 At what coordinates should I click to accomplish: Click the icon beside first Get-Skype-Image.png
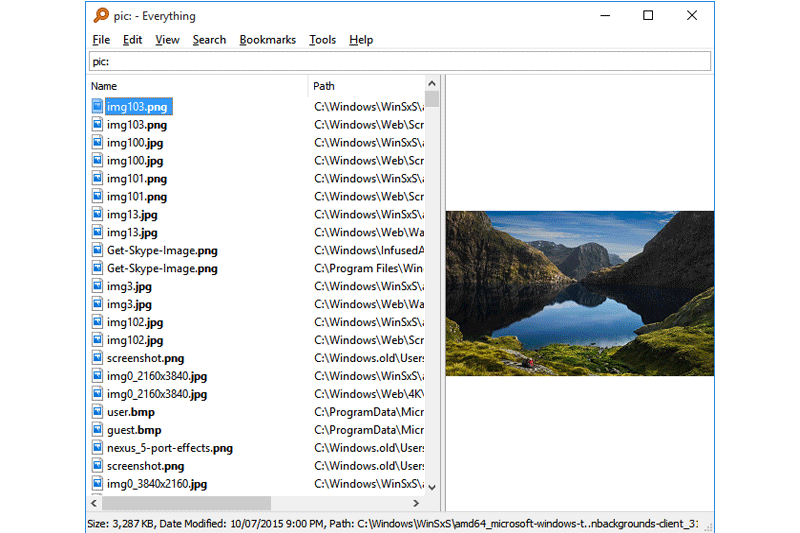pos(98,250)
